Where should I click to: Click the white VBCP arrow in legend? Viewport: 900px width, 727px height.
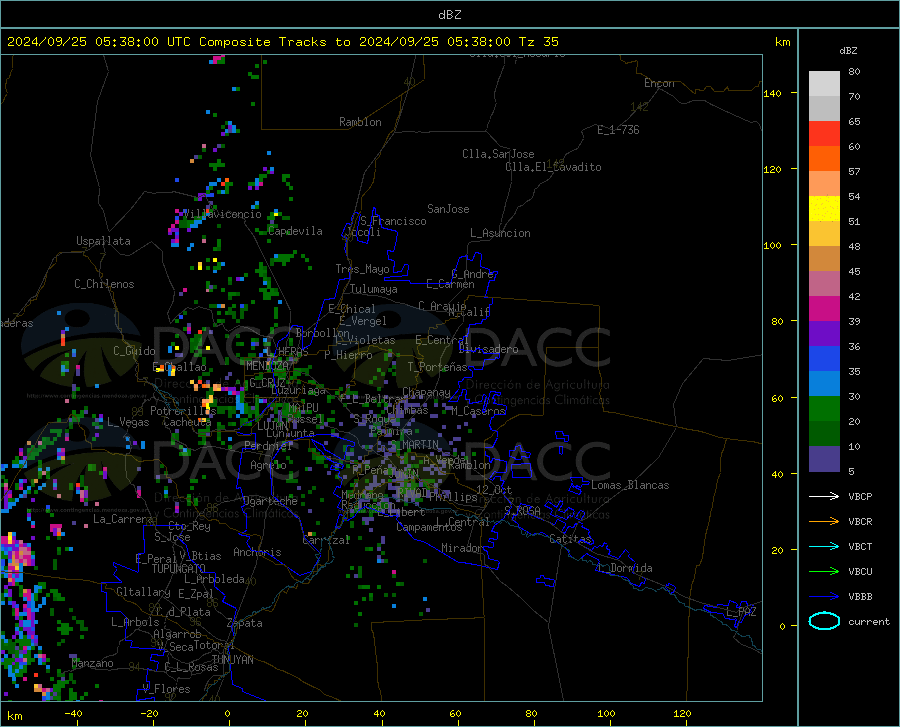[824, 496]
